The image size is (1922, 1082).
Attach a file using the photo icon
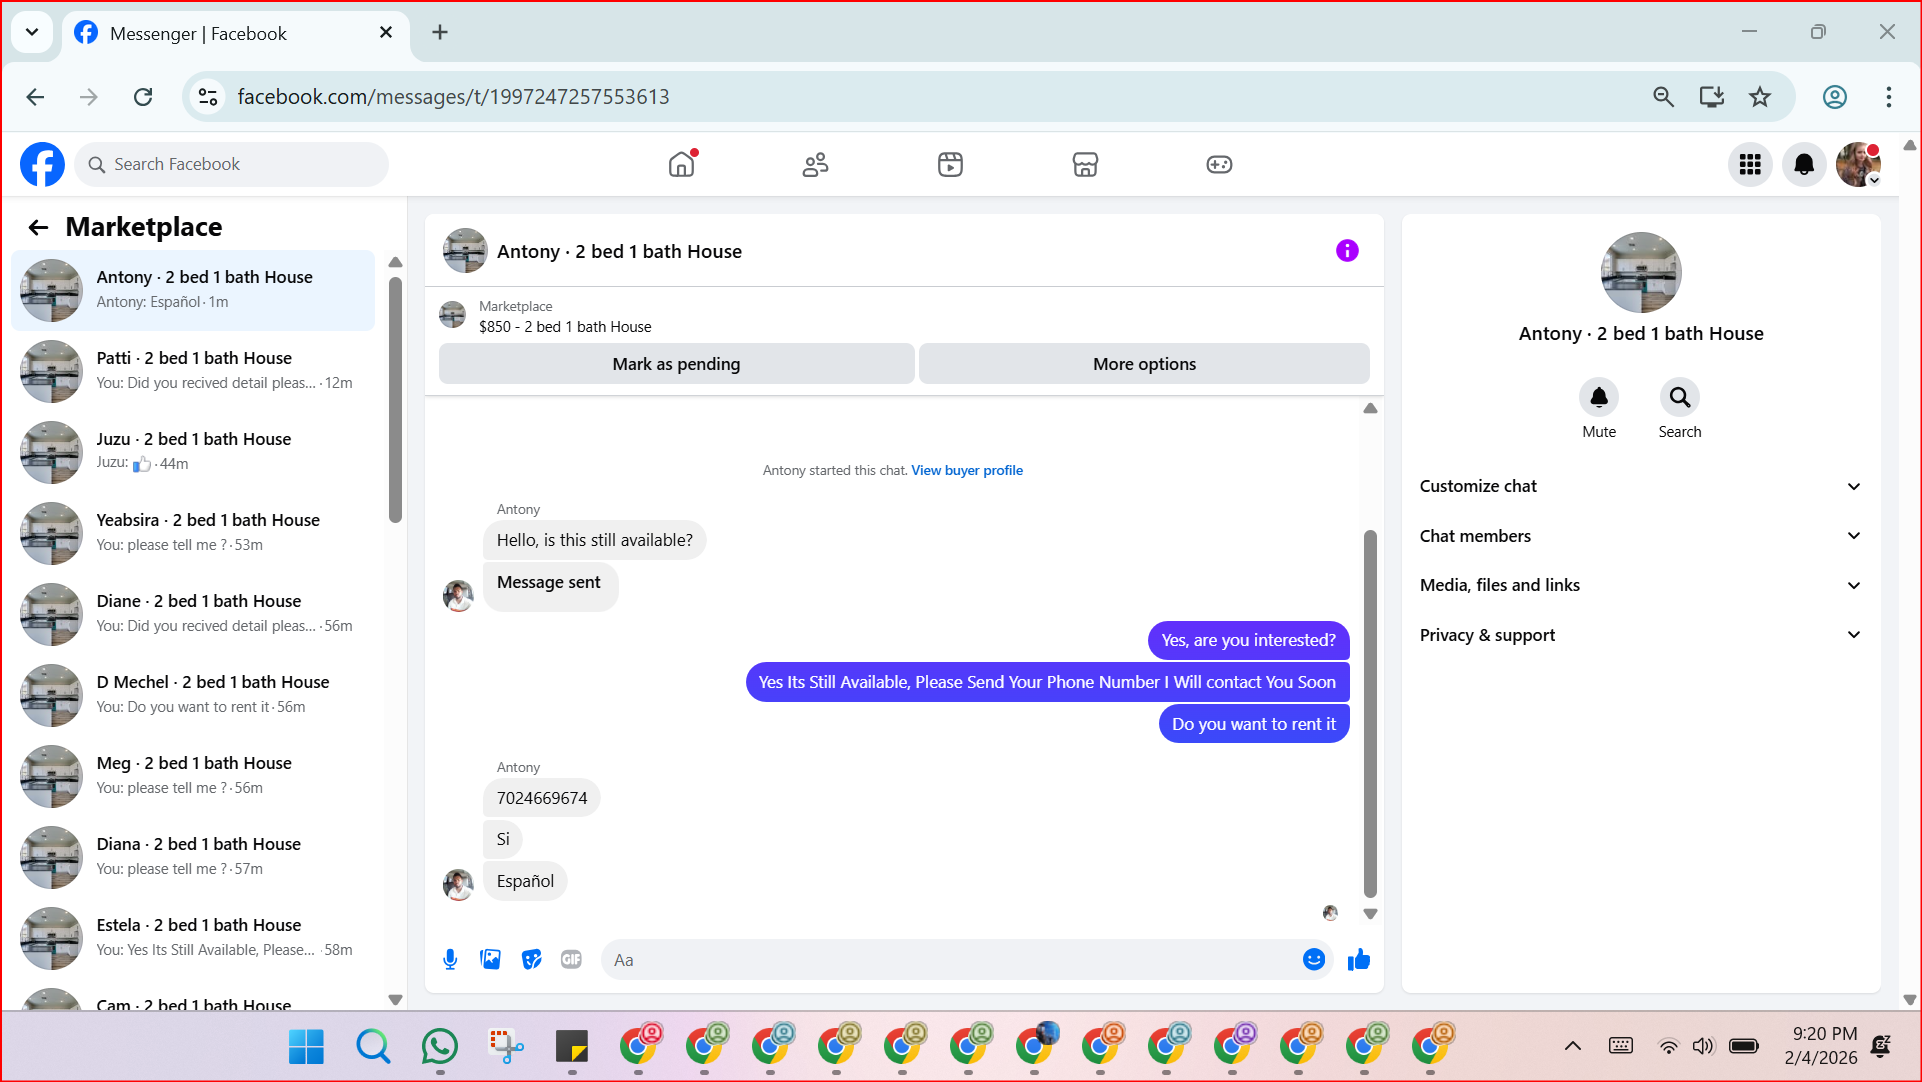pyautogui.click(x=491, y=960)
